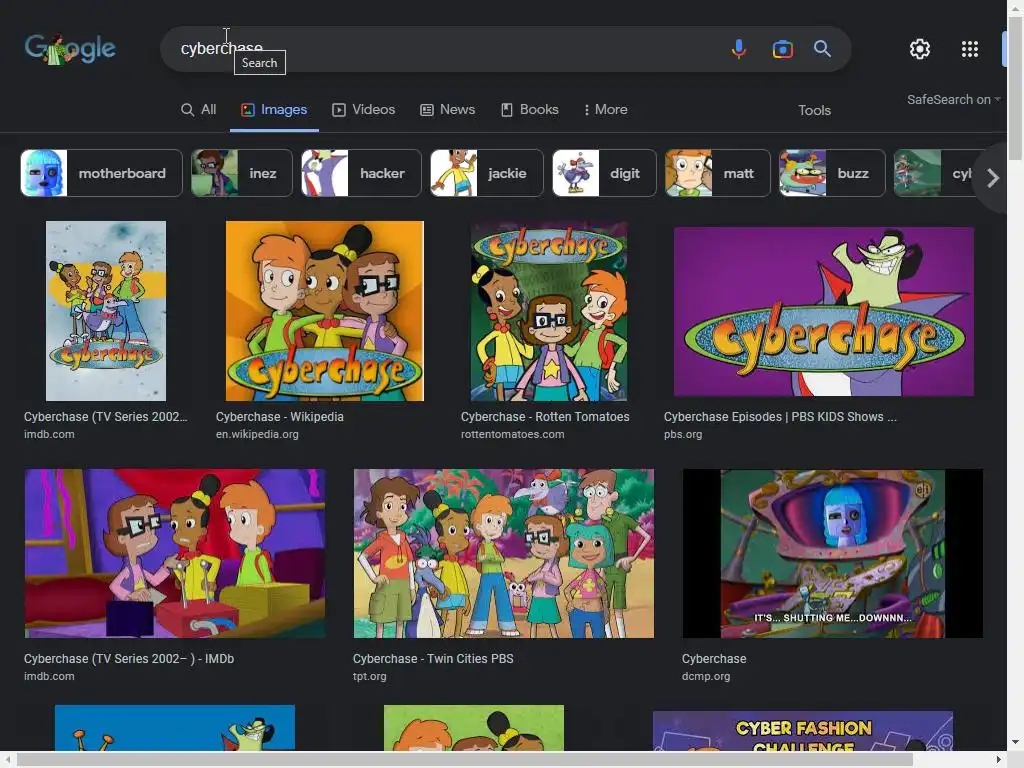This screenshot has width=1024, height=768.
Task: Open the imdb.com Cyberchase poster thumbnail
Action: tap(106, 311)
